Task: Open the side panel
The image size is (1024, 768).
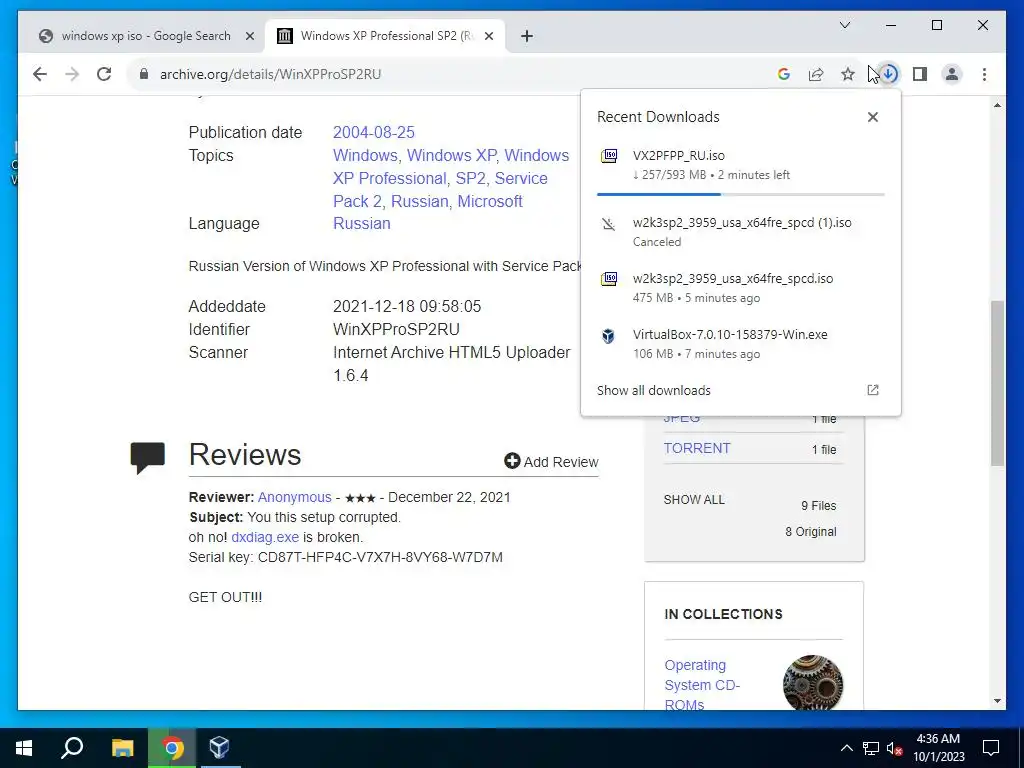Action: 920,74
